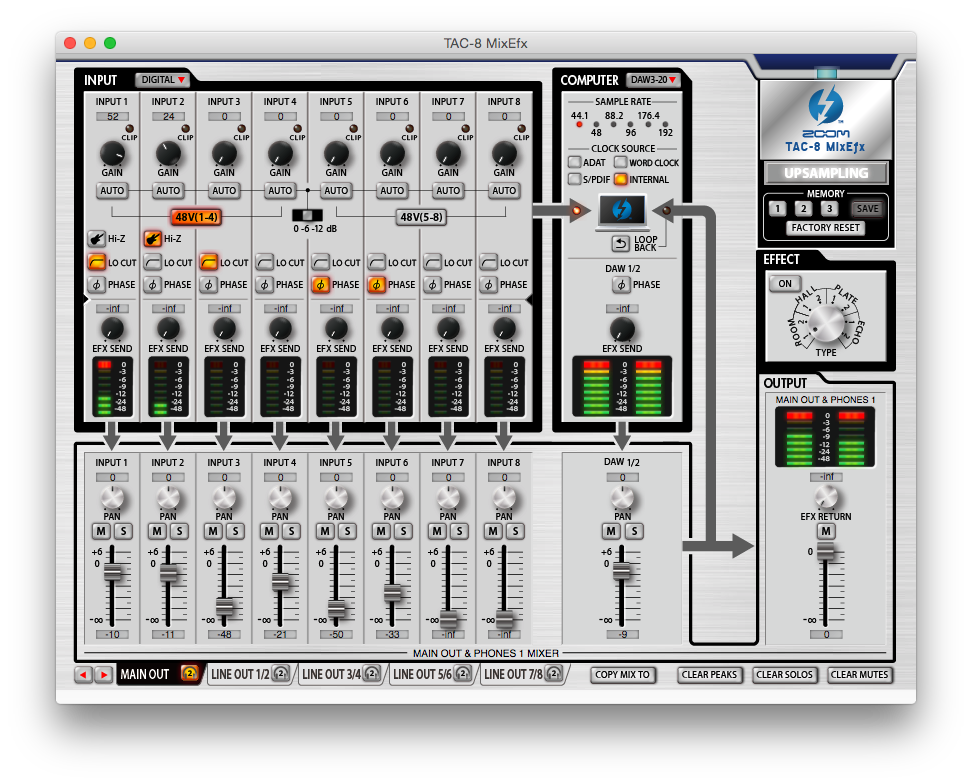
Task: Click FACTORY RESET button
Action: (x=826, y=228)
